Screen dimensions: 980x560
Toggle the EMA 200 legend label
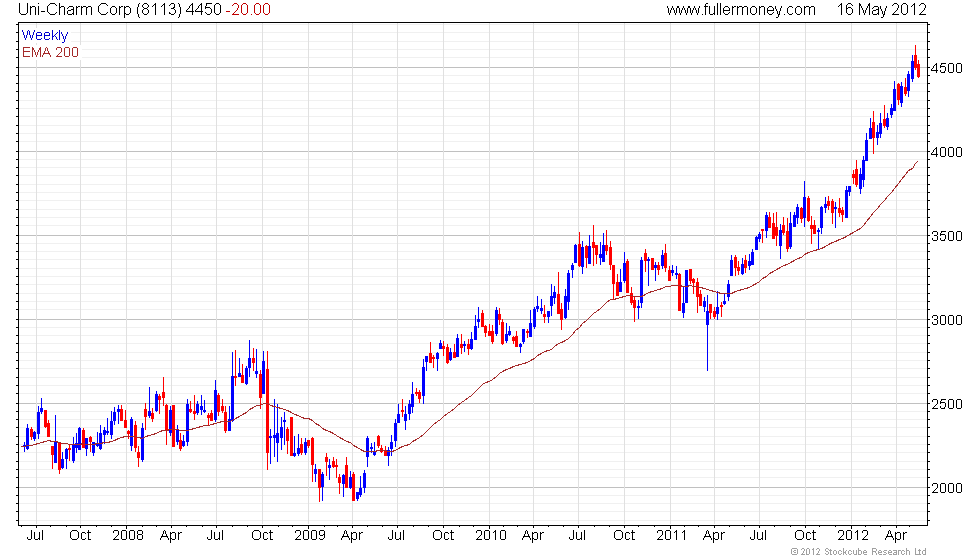(x=50, y=52)
